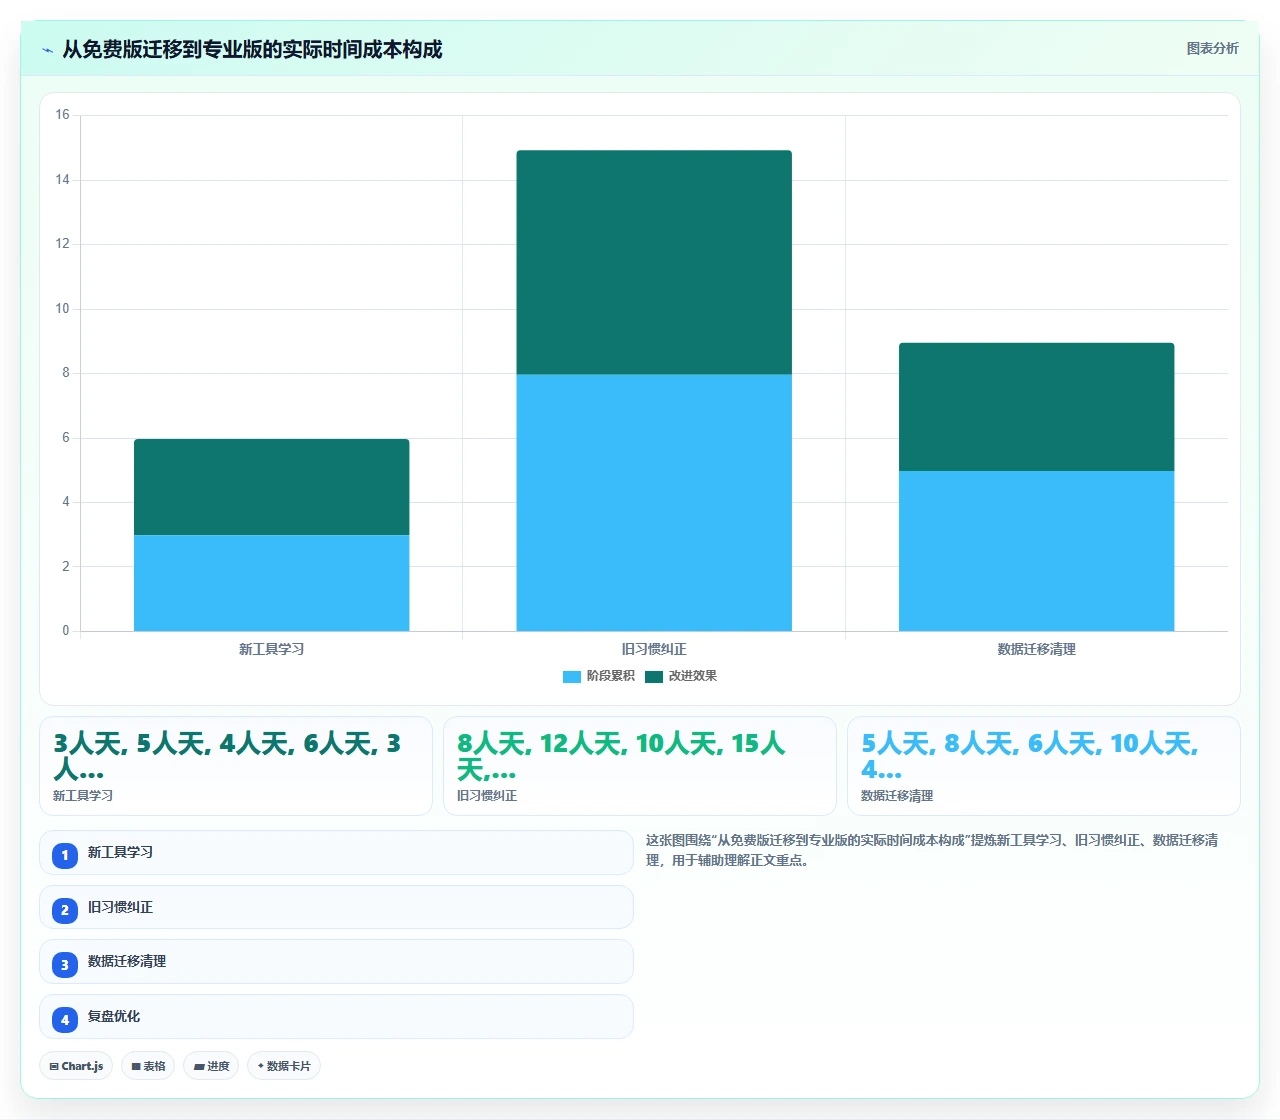Open the 图表分析 label in the header
The height and width of the screenshot is (1120, 1280).
click(x=1212, y=48)
